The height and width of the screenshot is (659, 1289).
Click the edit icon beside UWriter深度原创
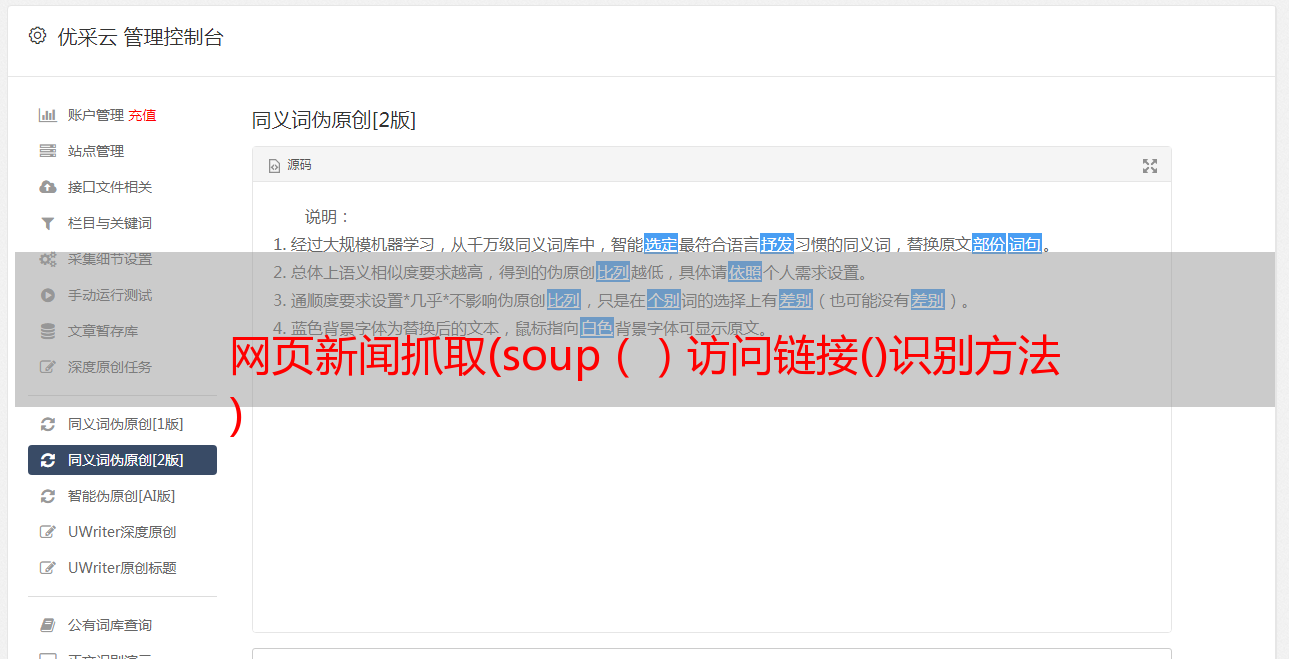(47, 532)
